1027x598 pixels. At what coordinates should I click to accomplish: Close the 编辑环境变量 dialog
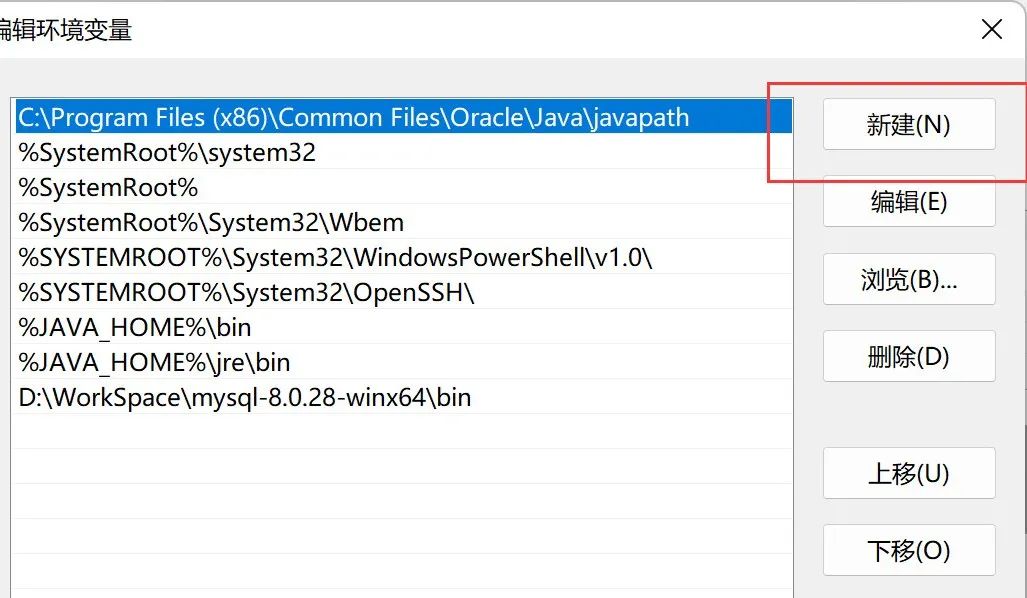pos(992,29)
